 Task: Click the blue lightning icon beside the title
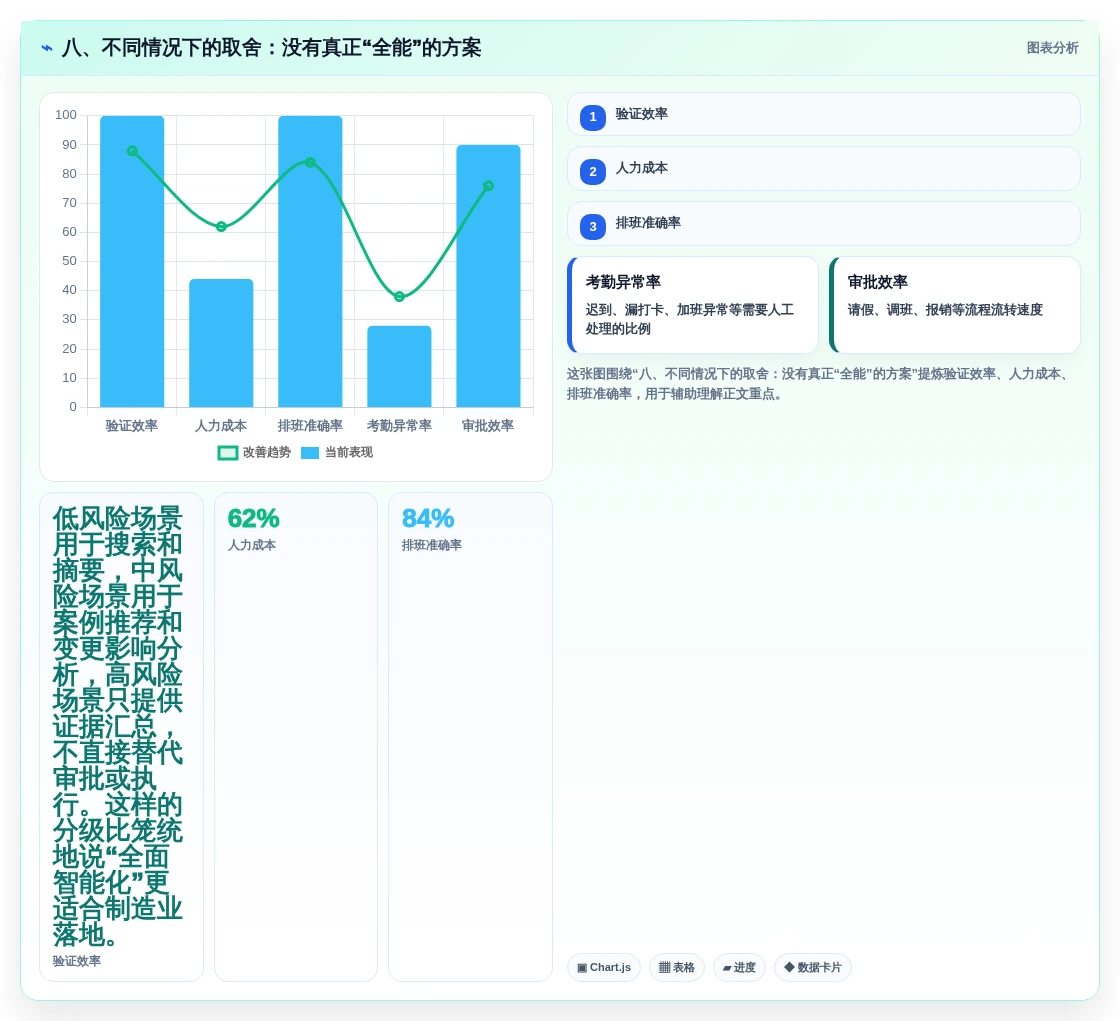tap(47, 48)
